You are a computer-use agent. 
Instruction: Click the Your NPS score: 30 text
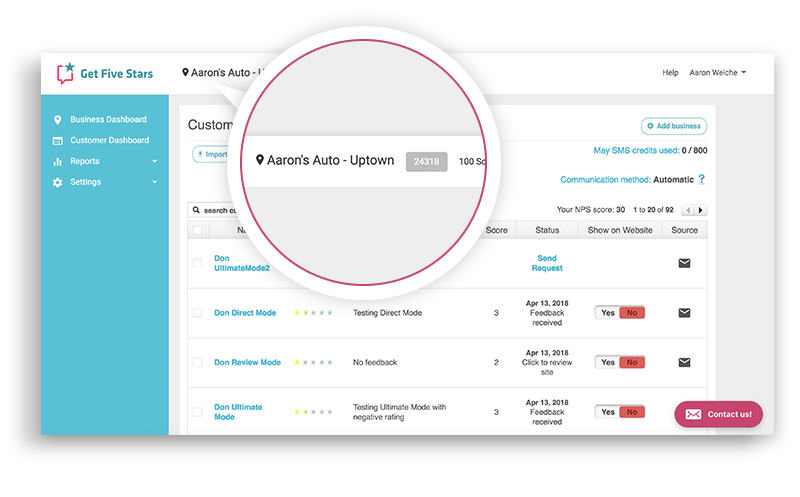pyautogui.click(x=591, y=210)
